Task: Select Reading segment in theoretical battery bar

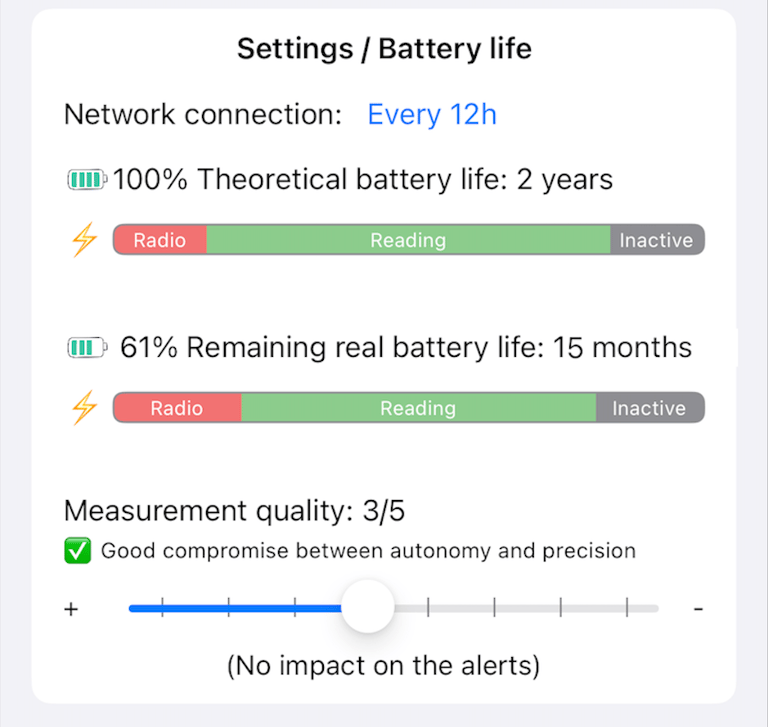Action: tap(408, 240)
